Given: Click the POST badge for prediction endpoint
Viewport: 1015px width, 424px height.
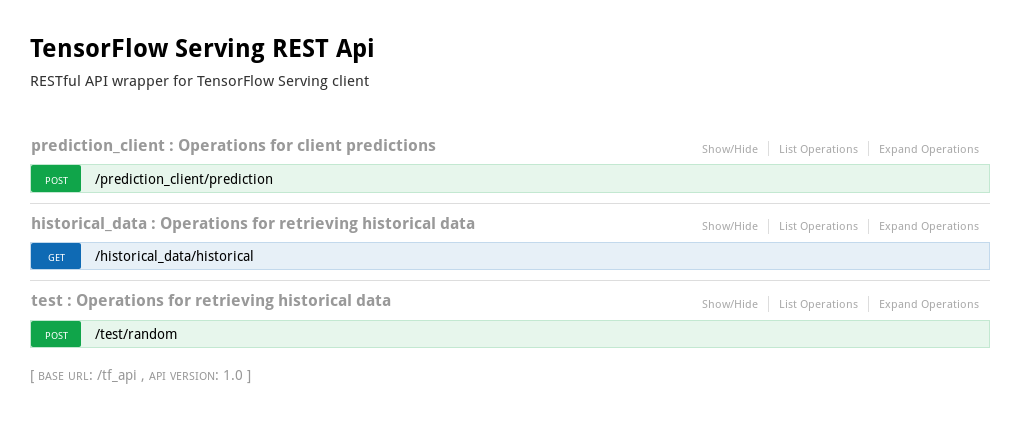Looking at the screenshot, I should [56, 179].
